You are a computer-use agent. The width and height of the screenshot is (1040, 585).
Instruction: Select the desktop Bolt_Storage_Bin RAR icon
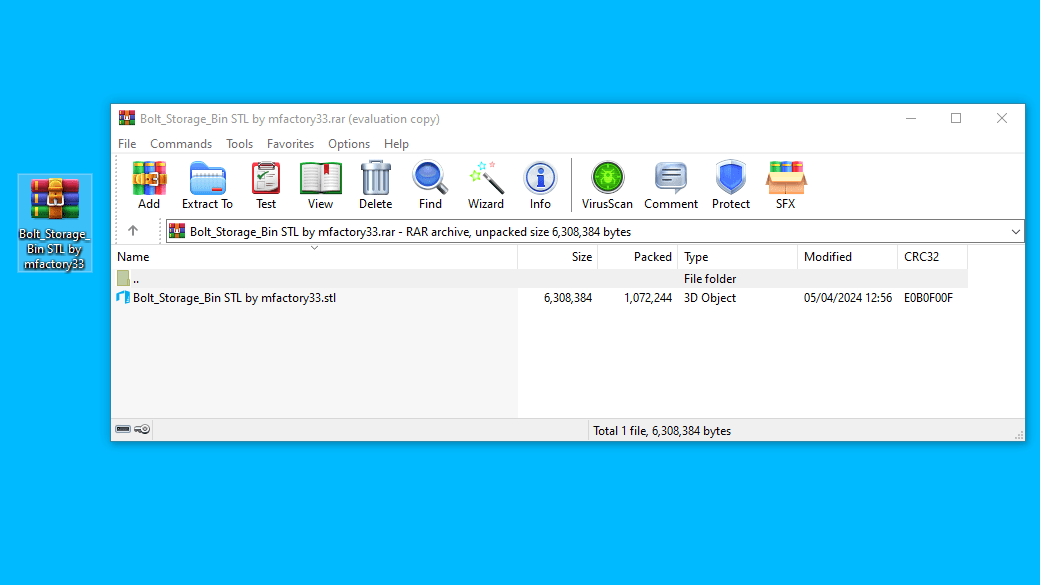54,224
